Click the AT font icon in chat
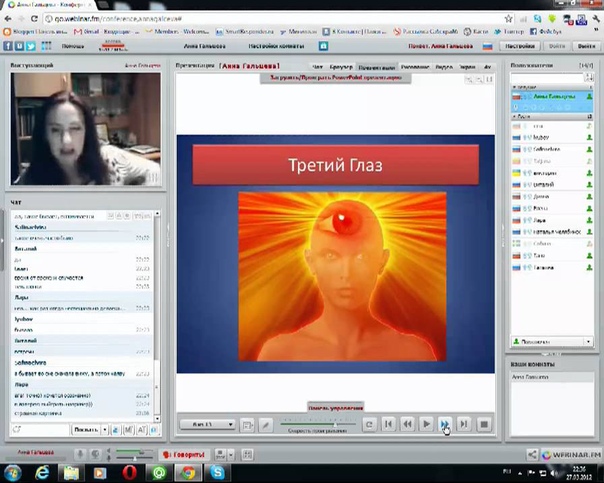604x483 pixels. tap(142, 429)
